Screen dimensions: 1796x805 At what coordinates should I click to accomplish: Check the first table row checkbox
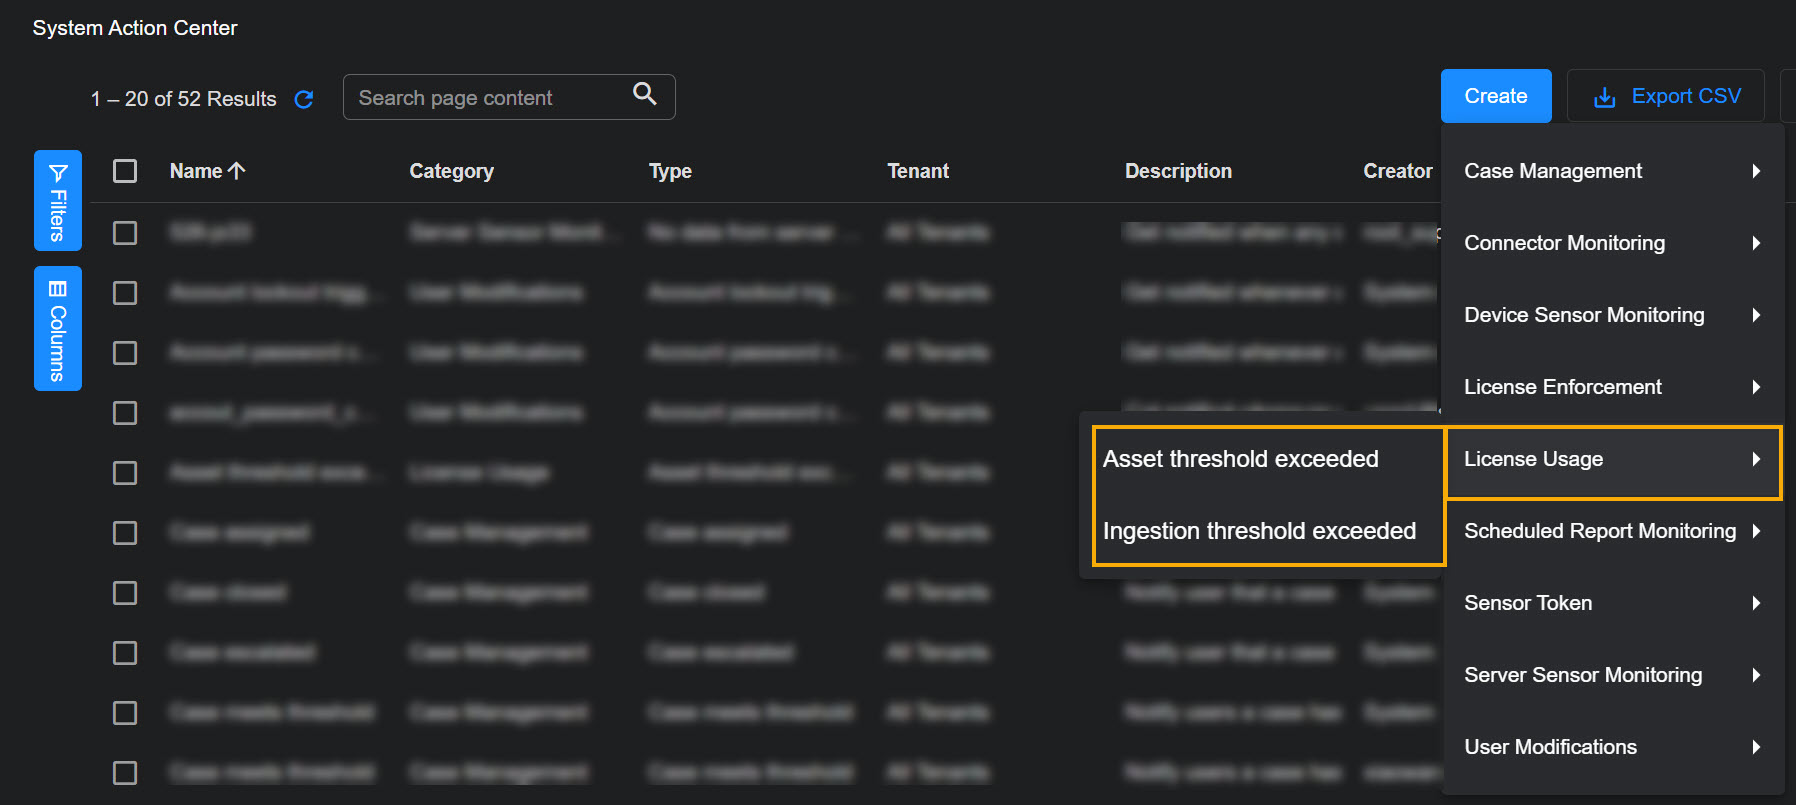tap(125, 233)
